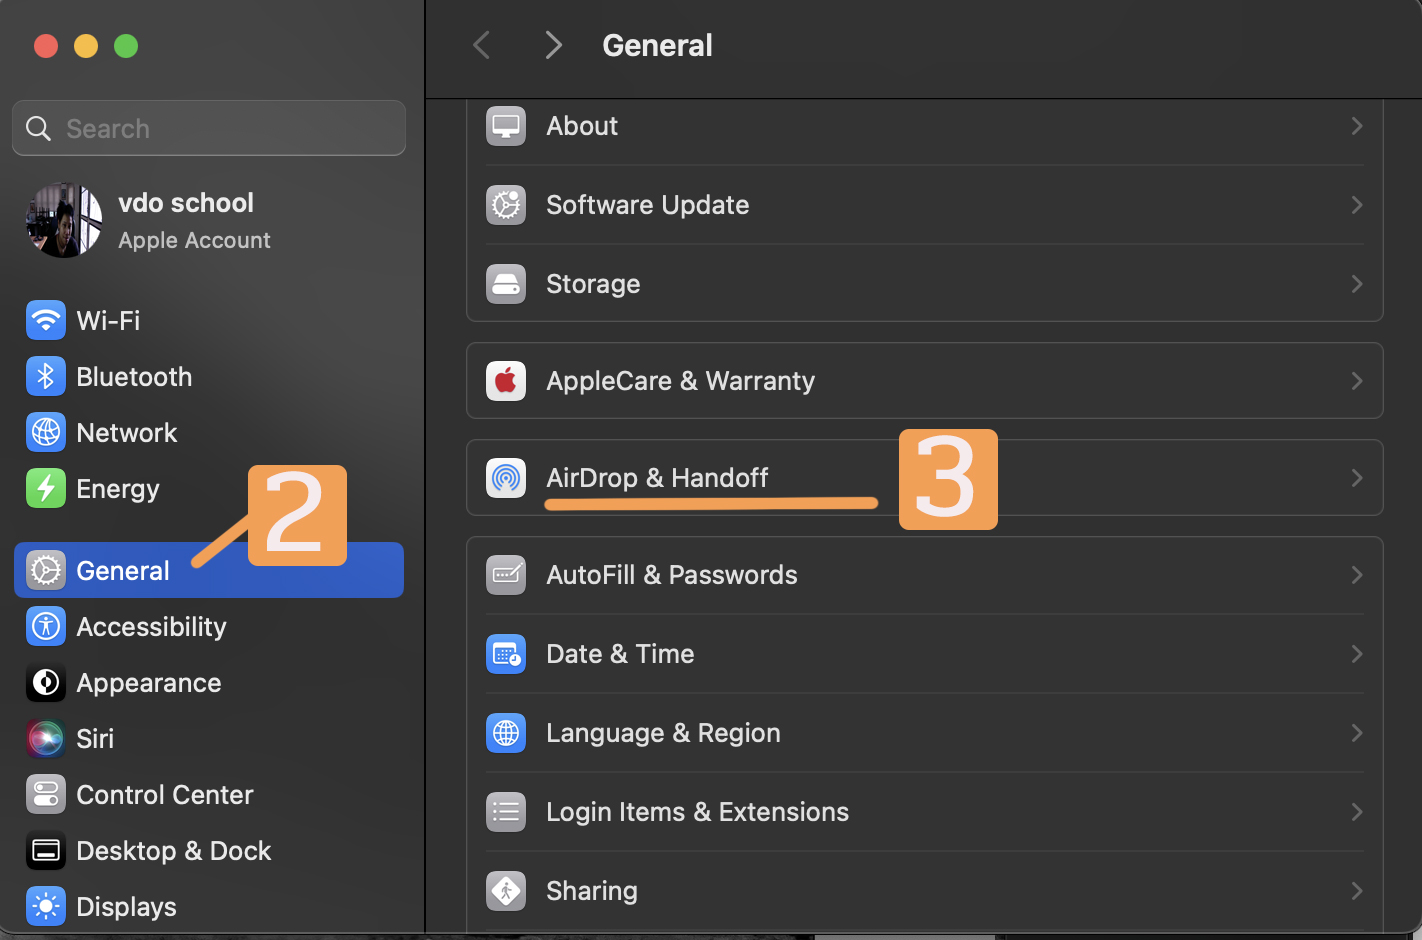The image size is (1422, 940).
Task: Click the General window title text
Action: click(658, 46)
